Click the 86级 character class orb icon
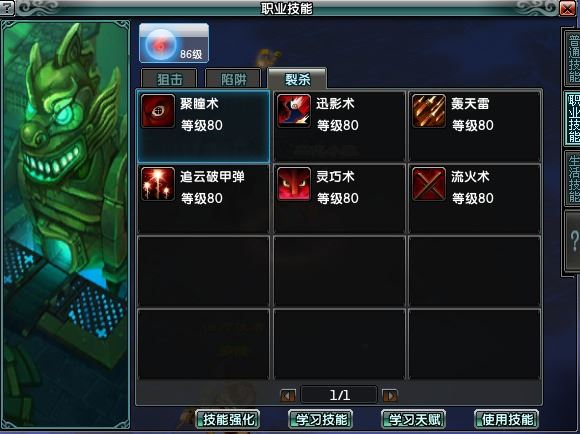The image size is (580, 434). tap(174, 43)
